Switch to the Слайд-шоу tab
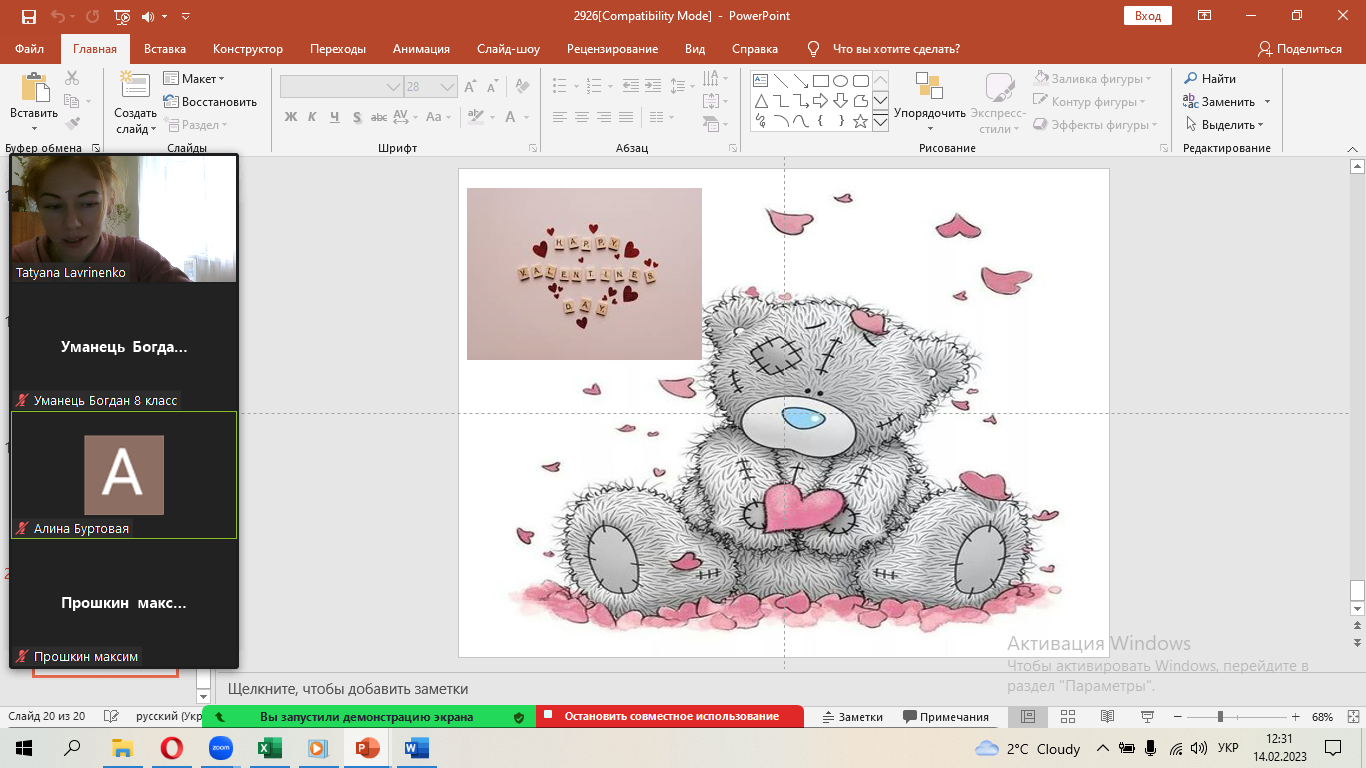Image resolution: width=1366 pixels, height=768 pixels. coord(508,49)
